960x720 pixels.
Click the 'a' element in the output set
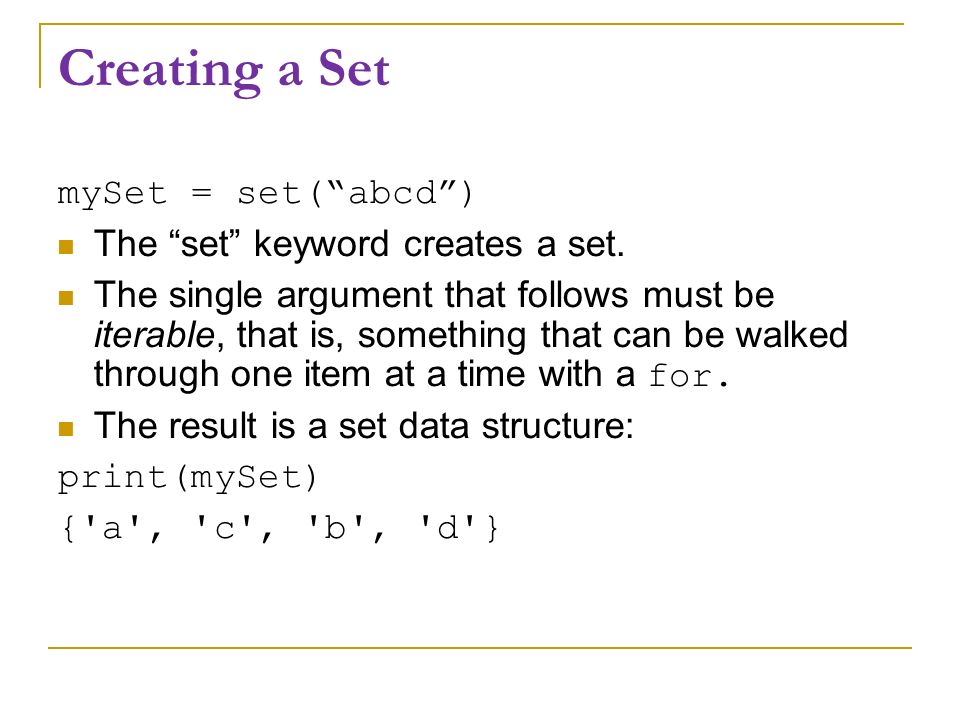pos(111,527)
